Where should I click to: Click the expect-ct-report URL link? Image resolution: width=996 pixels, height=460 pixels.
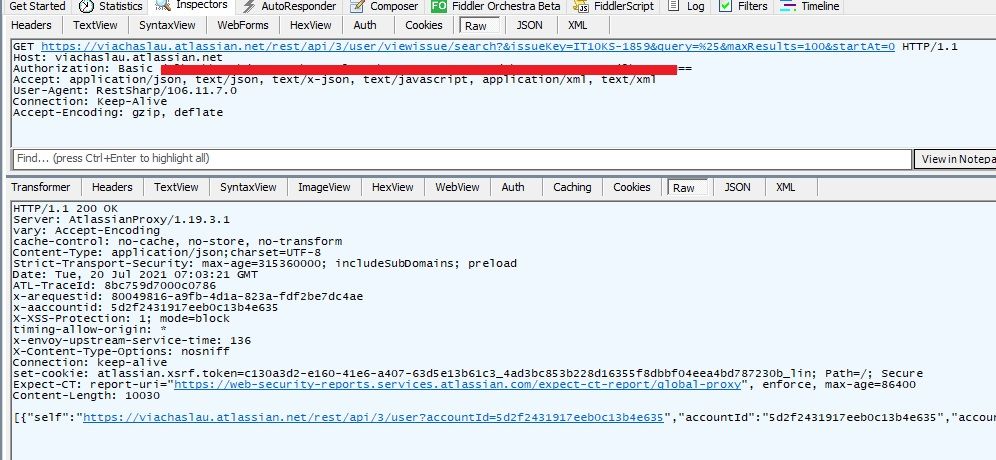pos(458,384)
